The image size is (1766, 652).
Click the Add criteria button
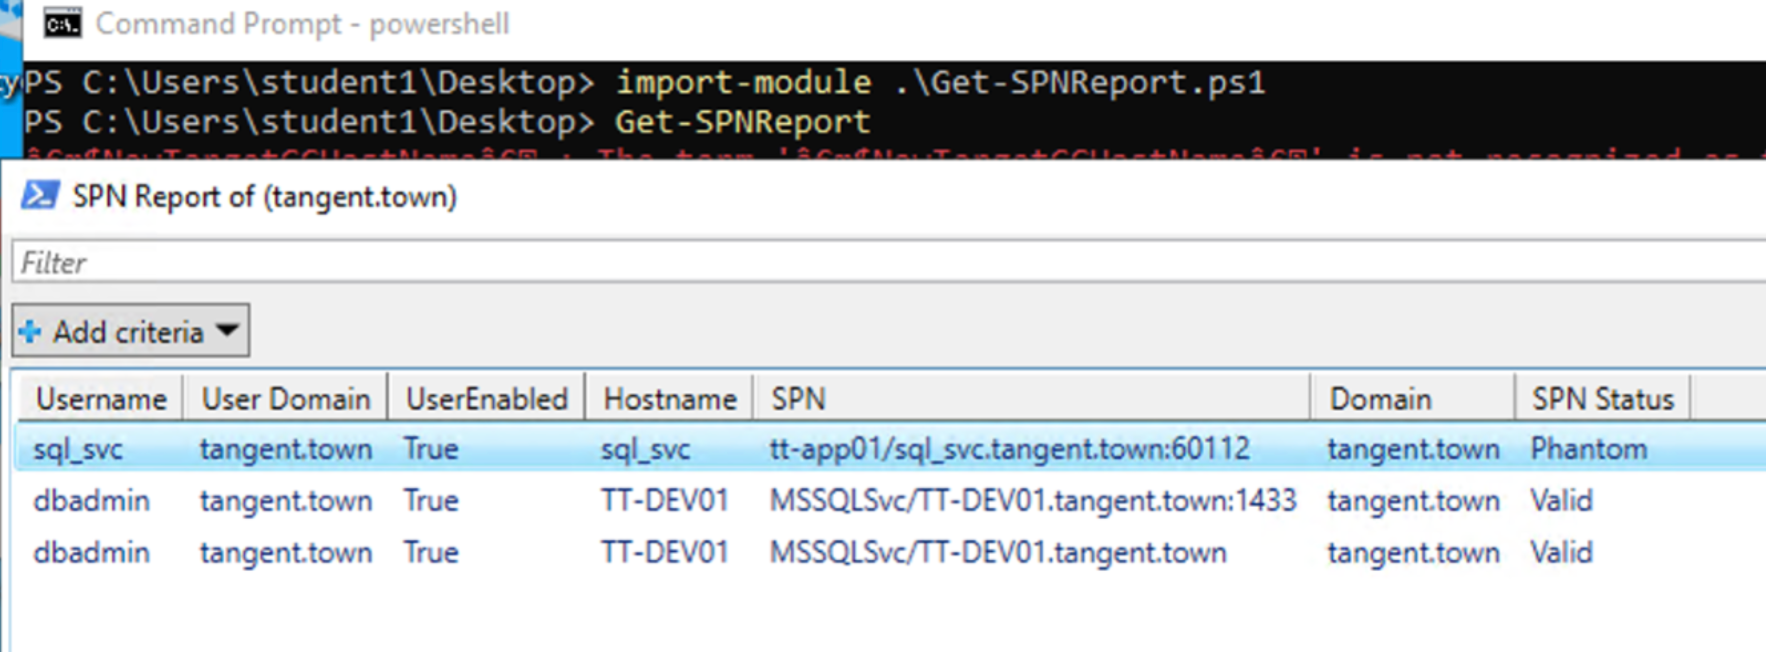pyautogui.click(x=128, y=331)
